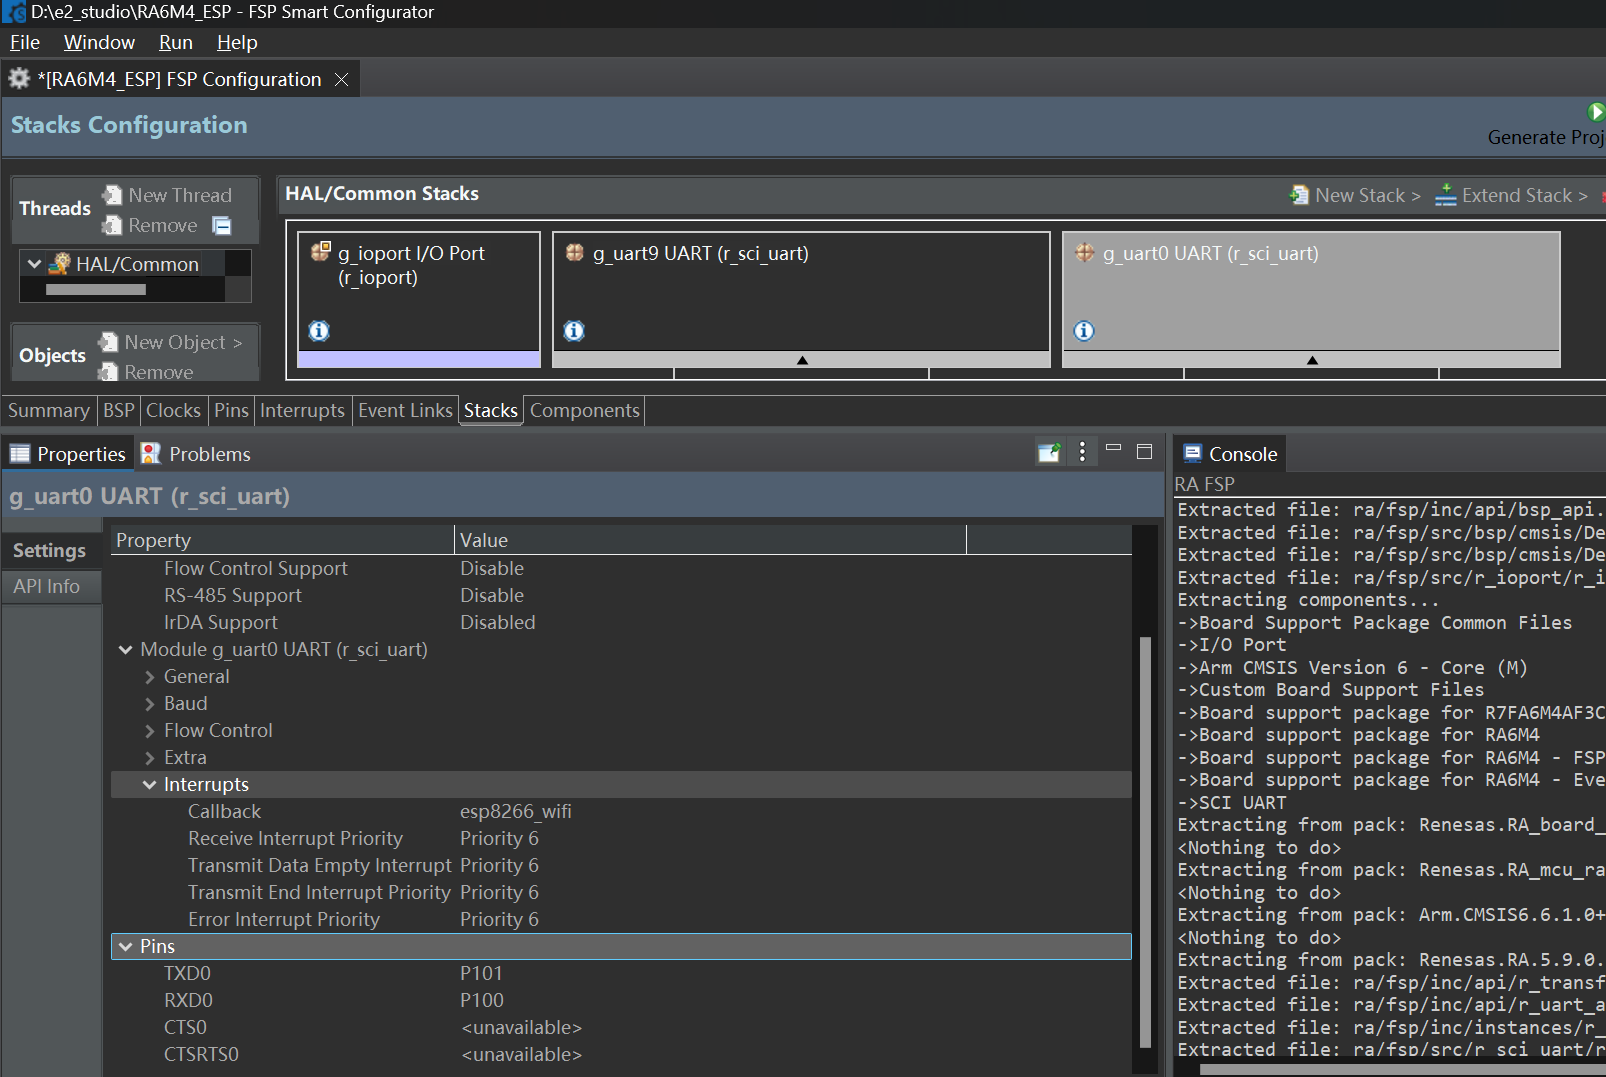Click the New Stack icon
The image size is (1606, 1077).
click(x=1299, y=195)
